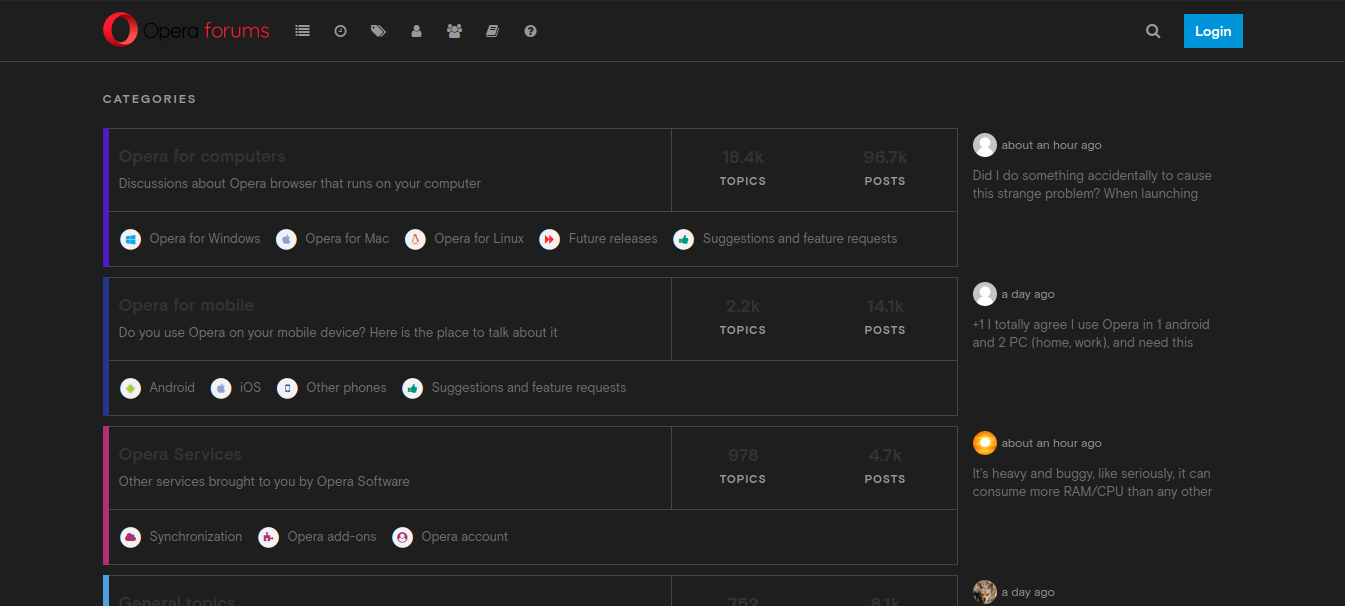Click the mobile Suggestions thumbs-up icon
The width and height of the screenshot is (1345, 606).
point(412,388)
